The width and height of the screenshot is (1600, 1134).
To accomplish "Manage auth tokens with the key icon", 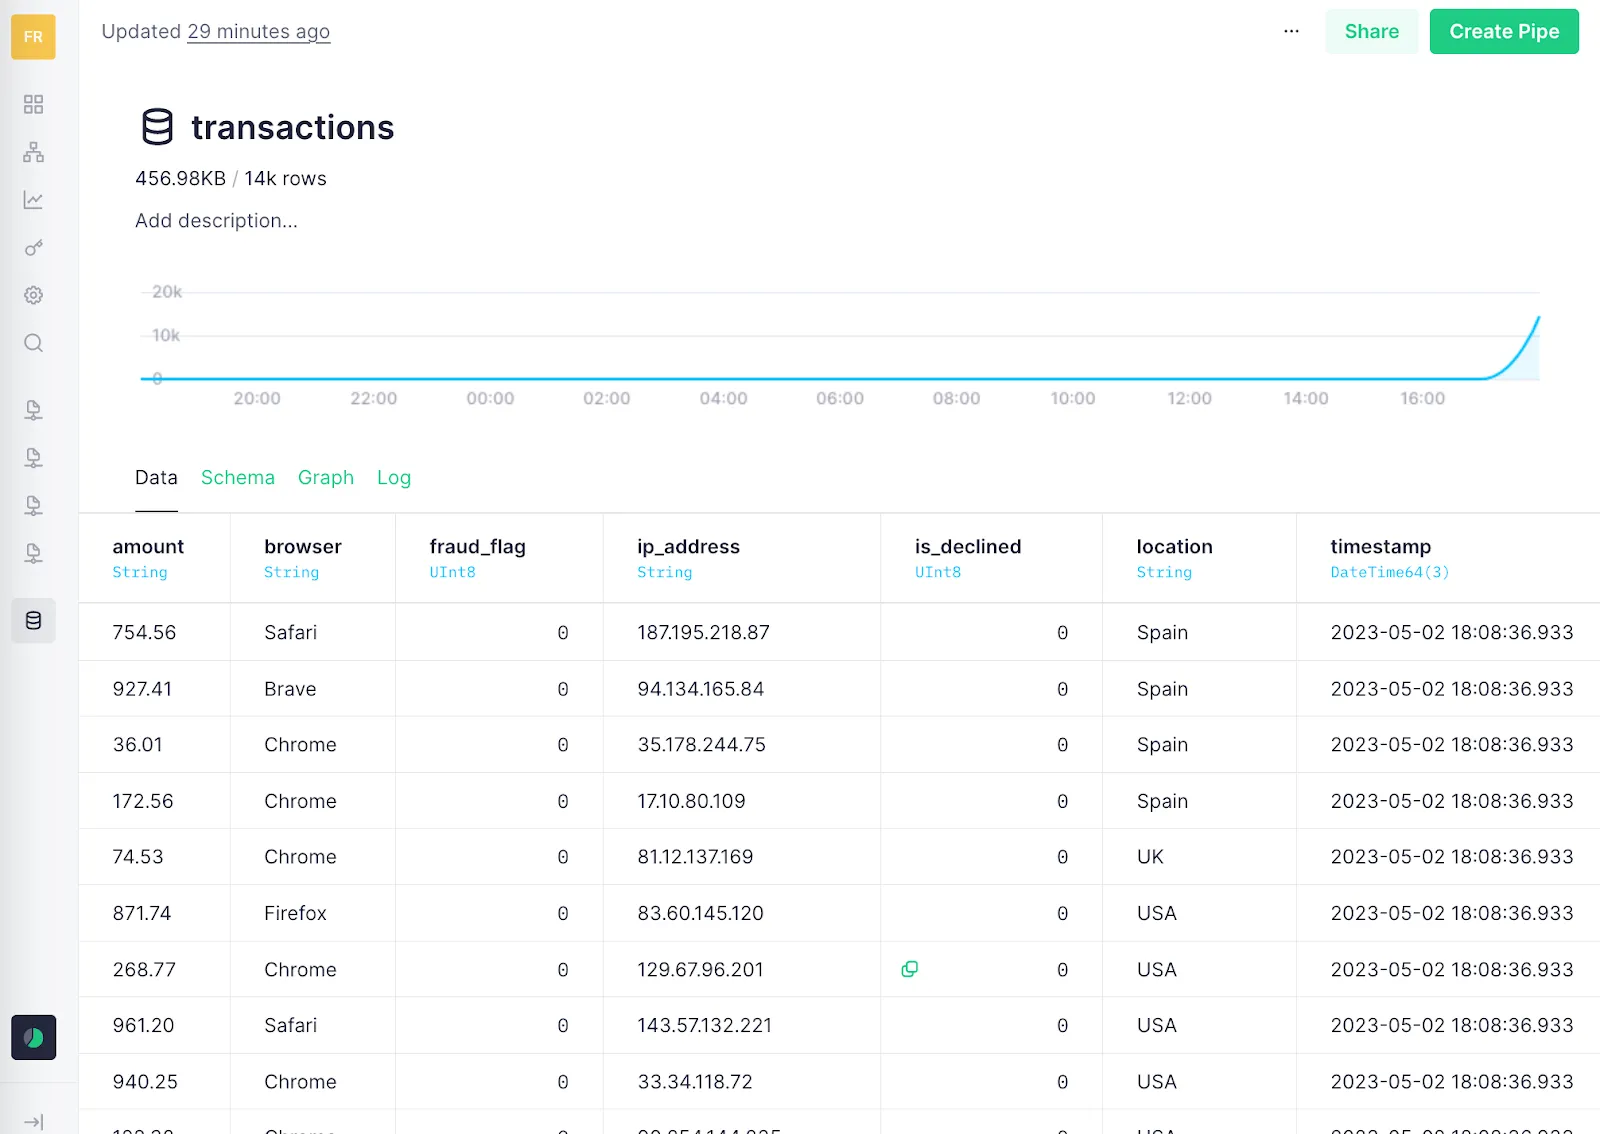I will [33, 247].
